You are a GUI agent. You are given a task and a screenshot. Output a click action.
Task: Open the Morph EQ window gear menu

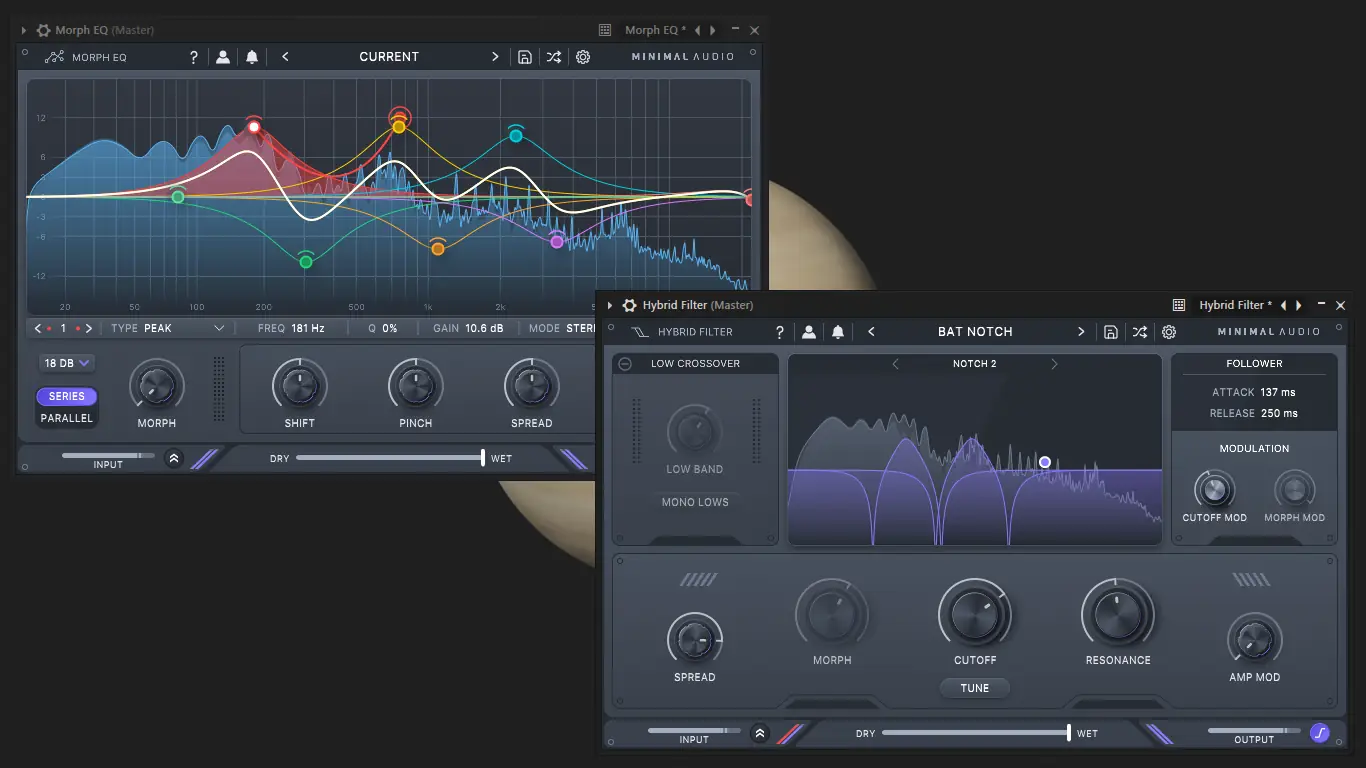pos(43,30)
